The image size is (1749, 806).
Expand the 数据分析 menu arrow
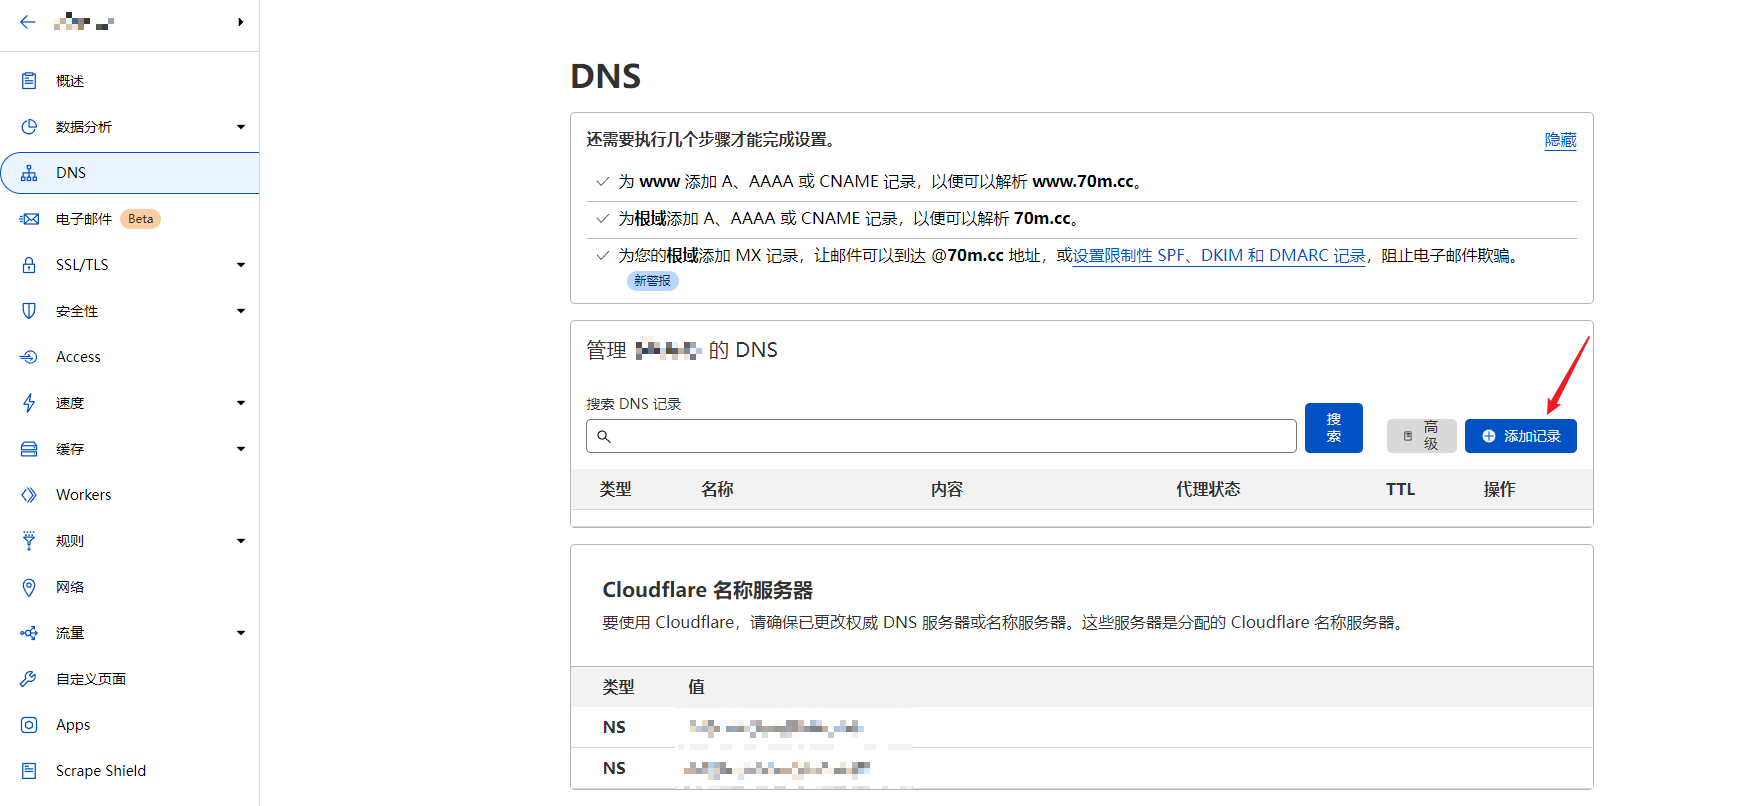(241, 127)
